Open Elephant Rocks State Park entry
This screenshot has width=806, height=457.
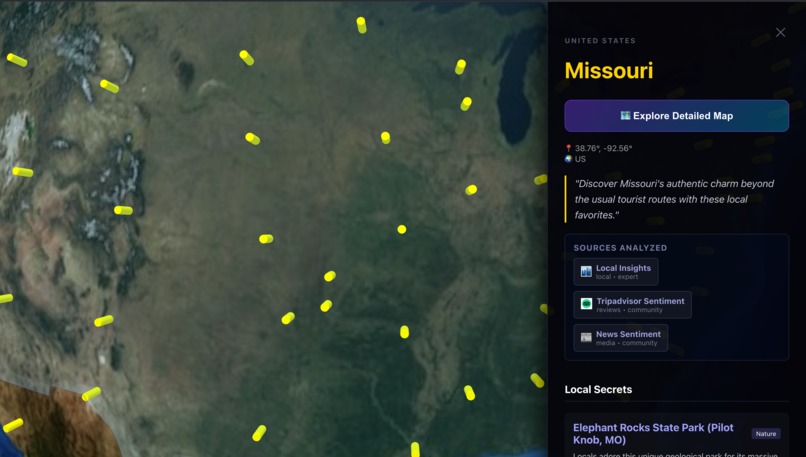coord(653,433)
